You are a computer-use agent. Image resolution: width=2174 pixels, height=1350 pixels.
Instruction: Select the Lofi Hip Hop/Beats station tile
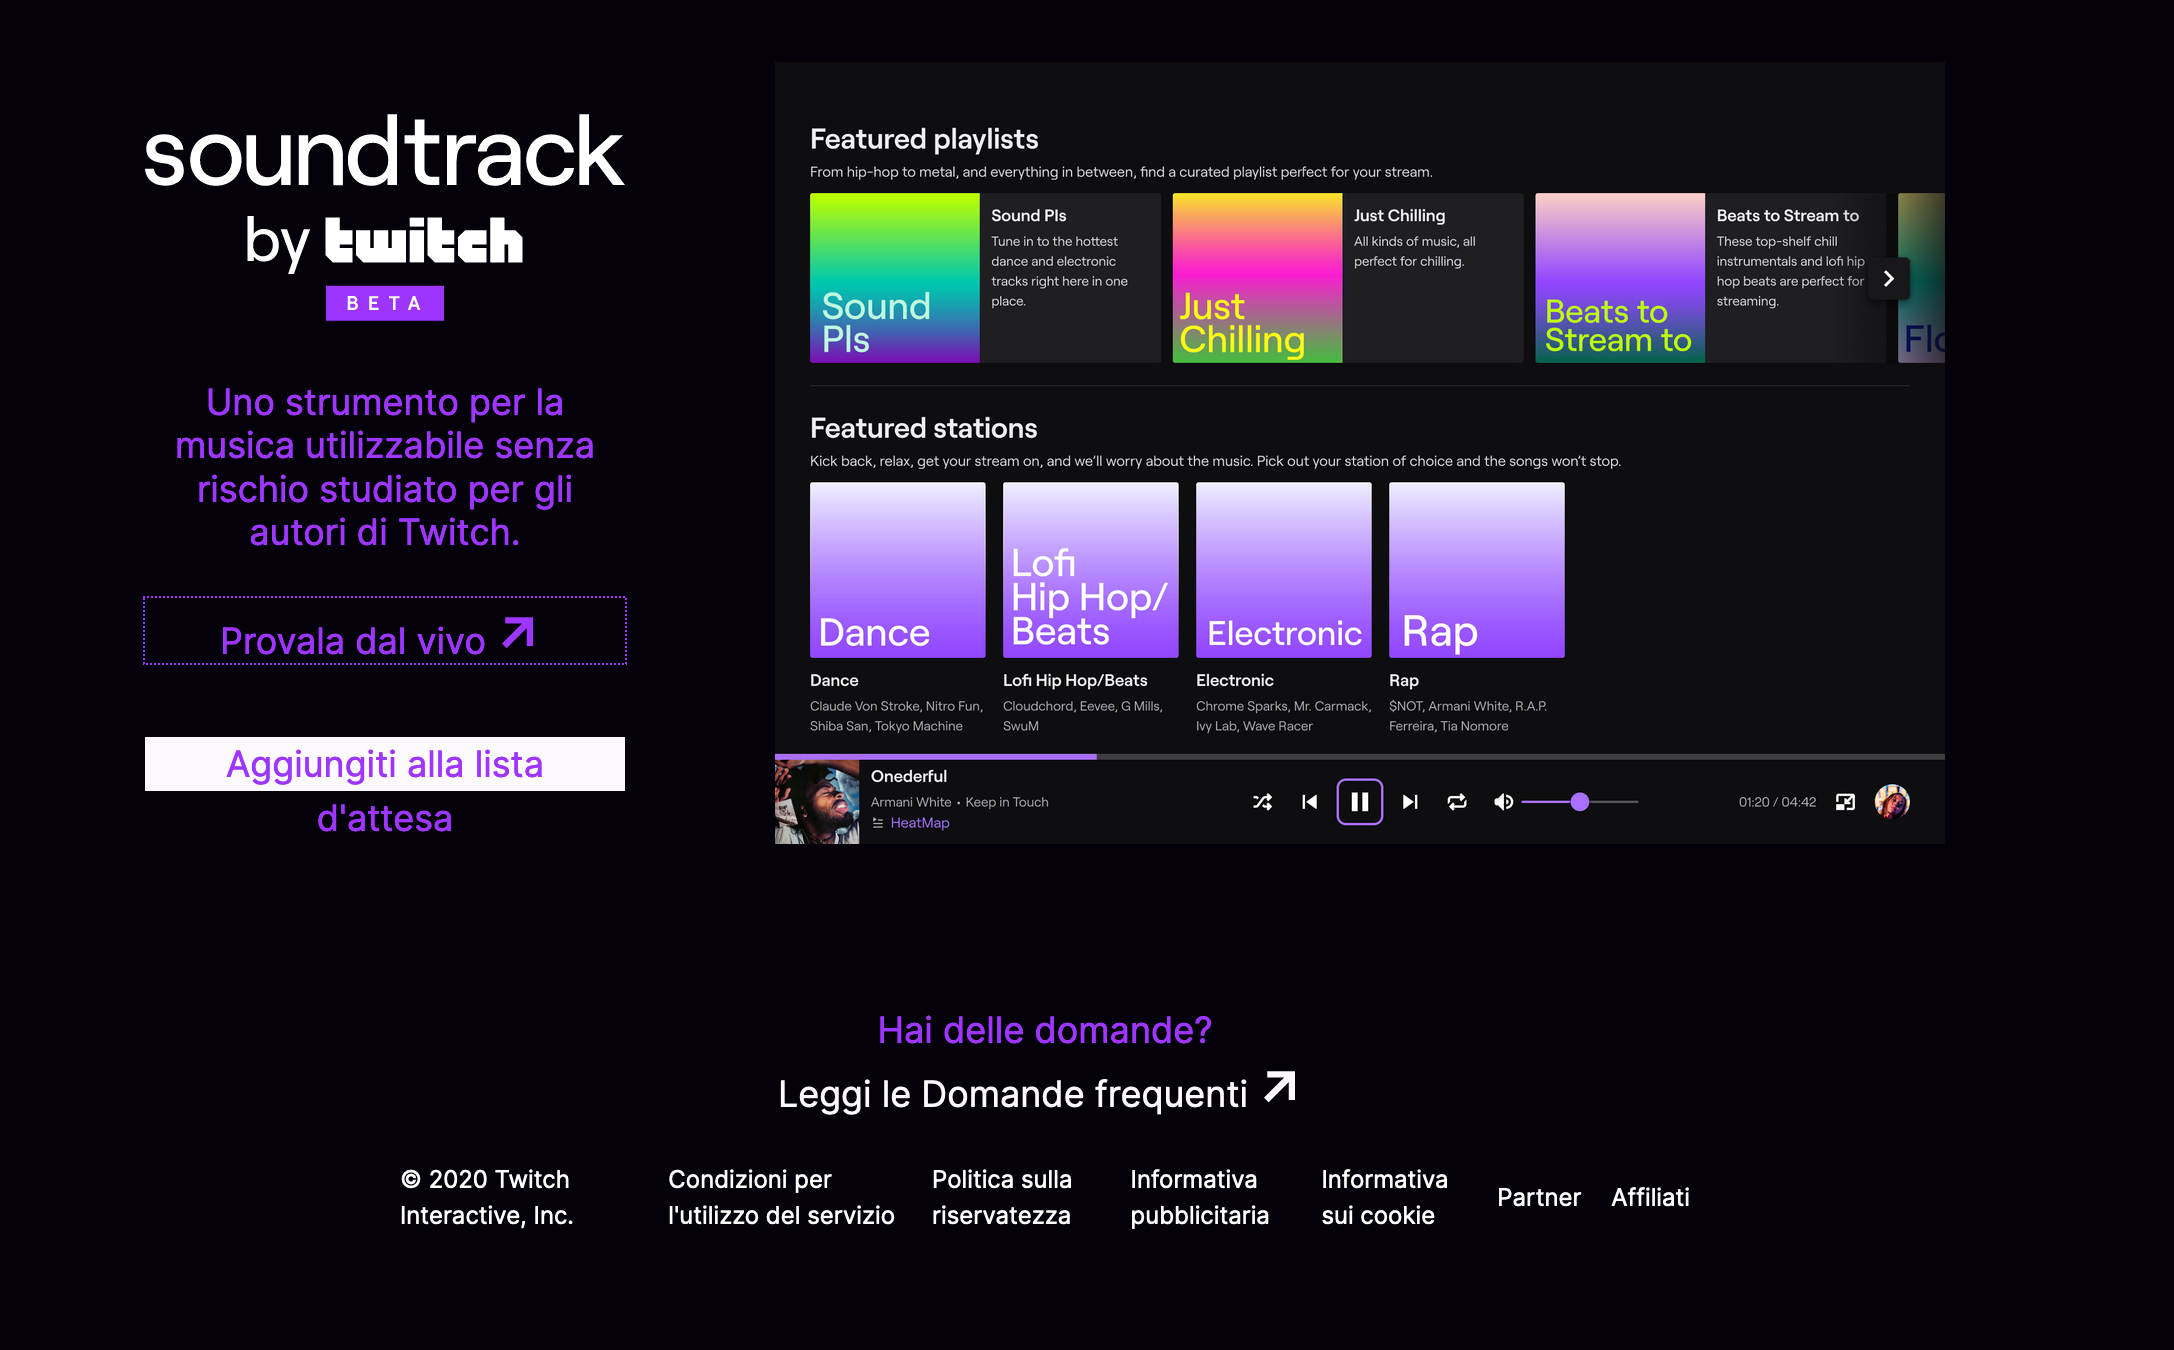point(1091,570)
